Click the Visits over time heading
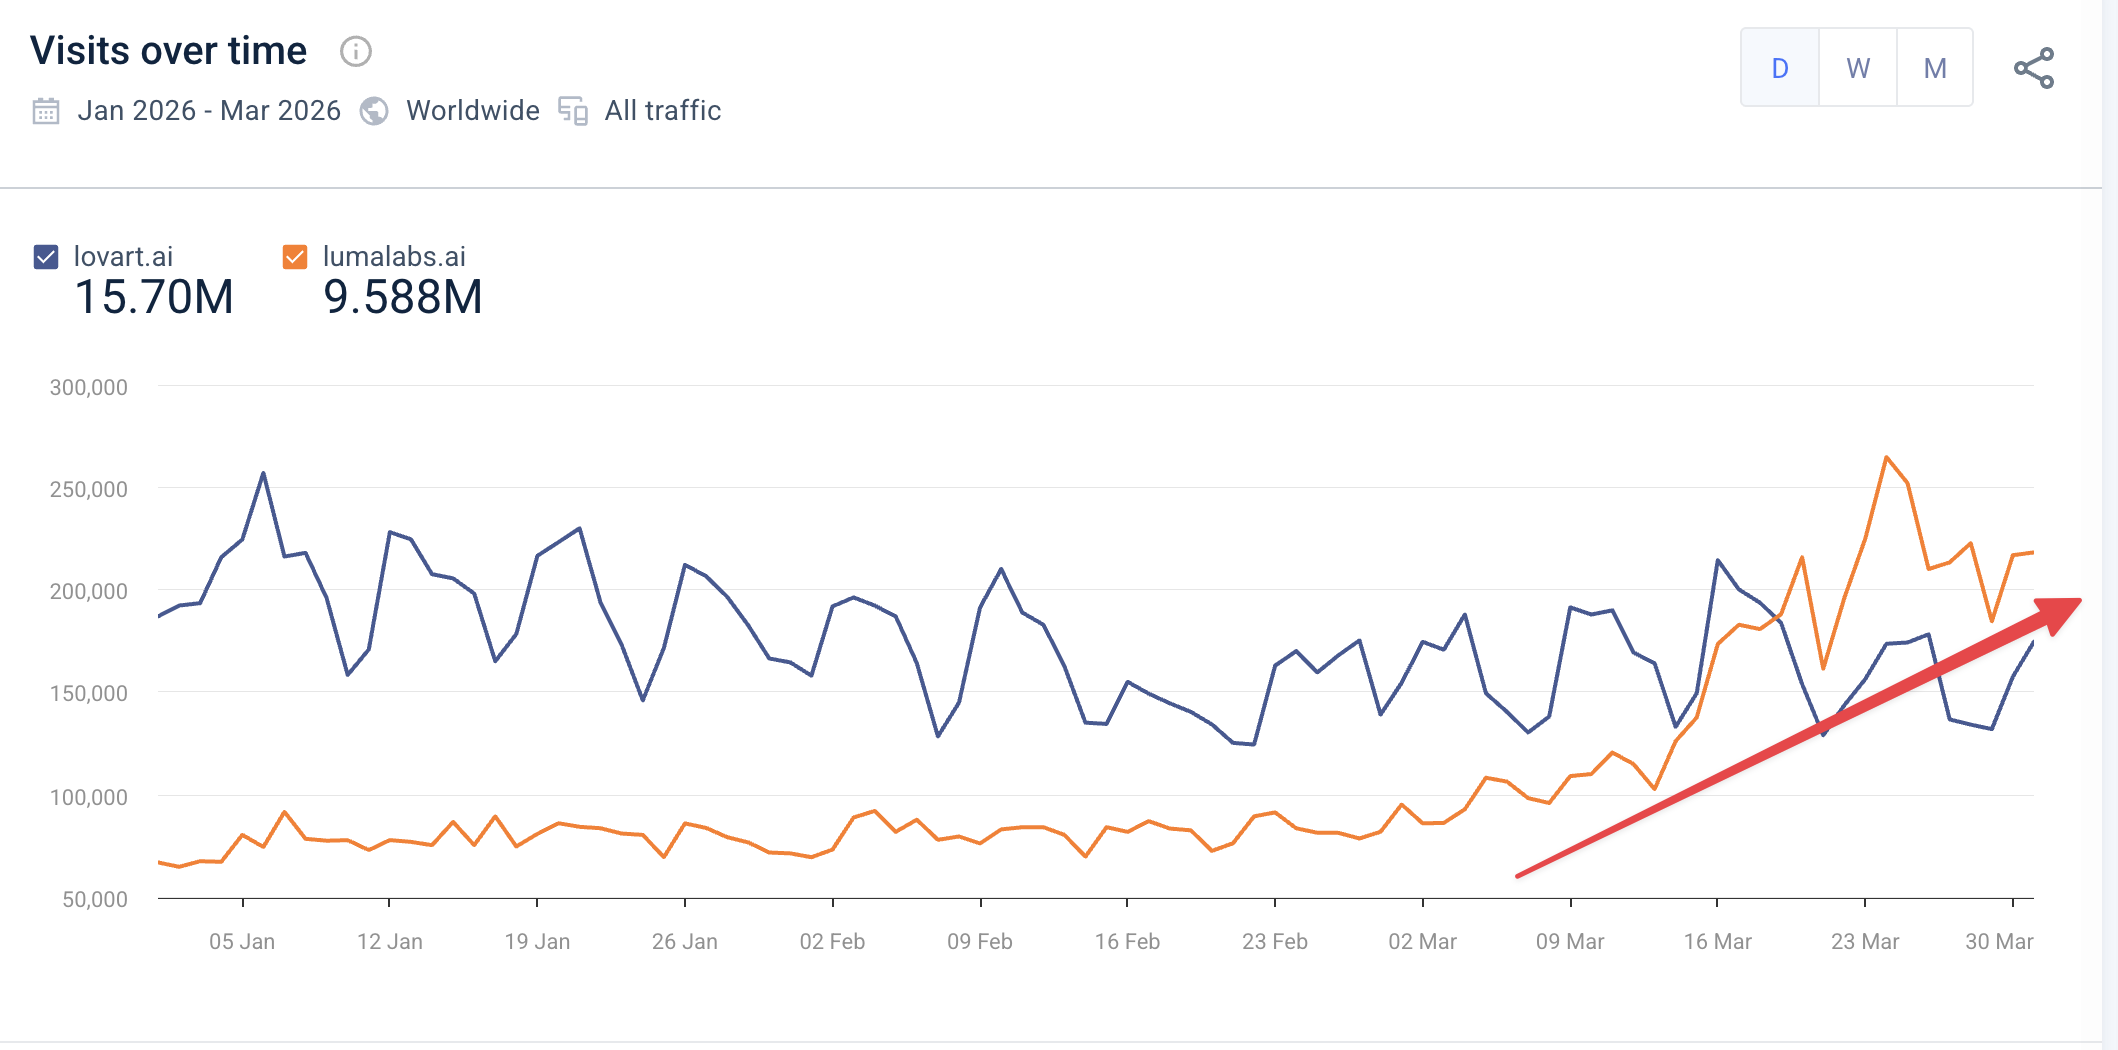This screenshot has width=2118, height=1050. click(x=168, y=51)
